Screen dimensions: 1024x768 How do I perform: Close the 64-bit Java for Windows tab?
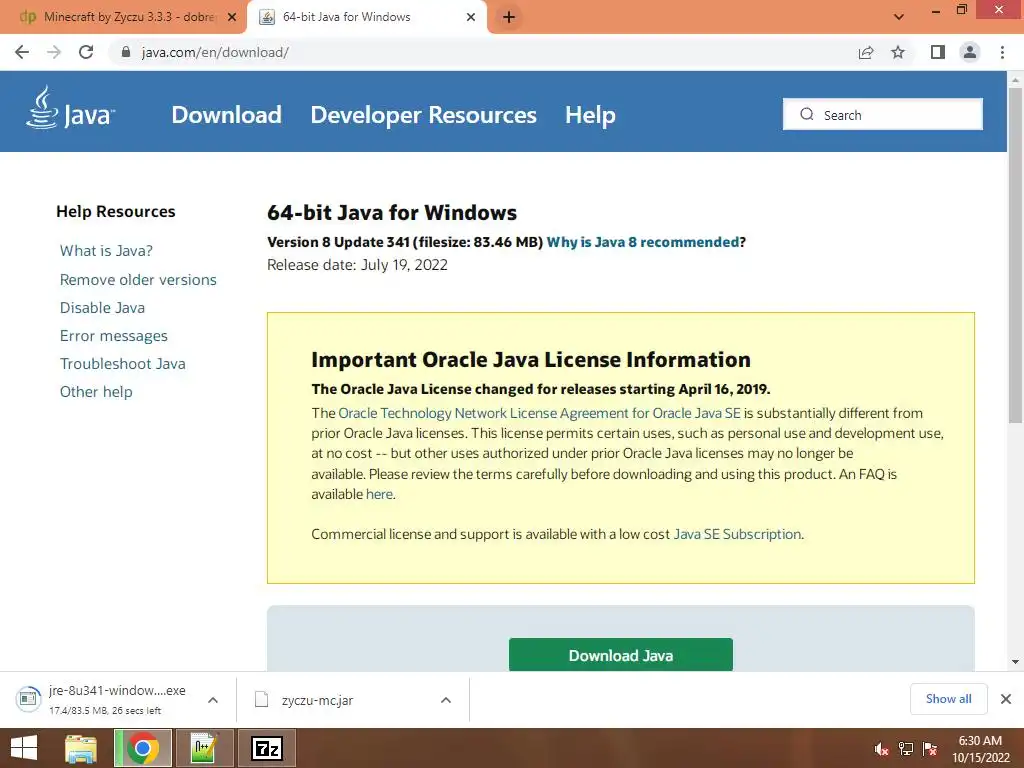point(471,18)
